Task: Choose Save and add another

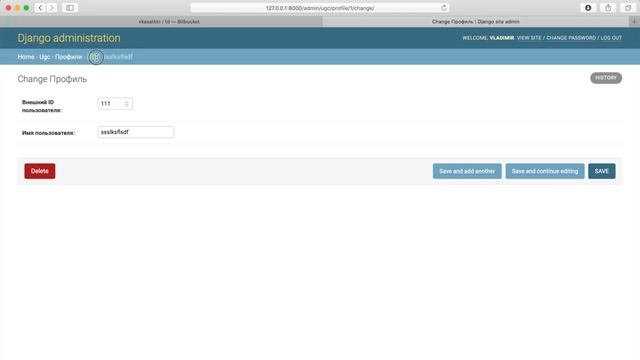Action: click(x=467, y=171)
